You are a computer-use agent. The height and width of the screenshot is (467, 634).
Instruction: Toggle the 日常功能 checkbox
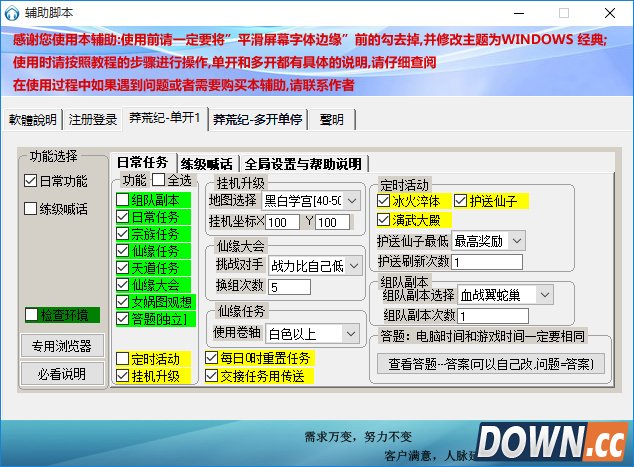[30, 181]
